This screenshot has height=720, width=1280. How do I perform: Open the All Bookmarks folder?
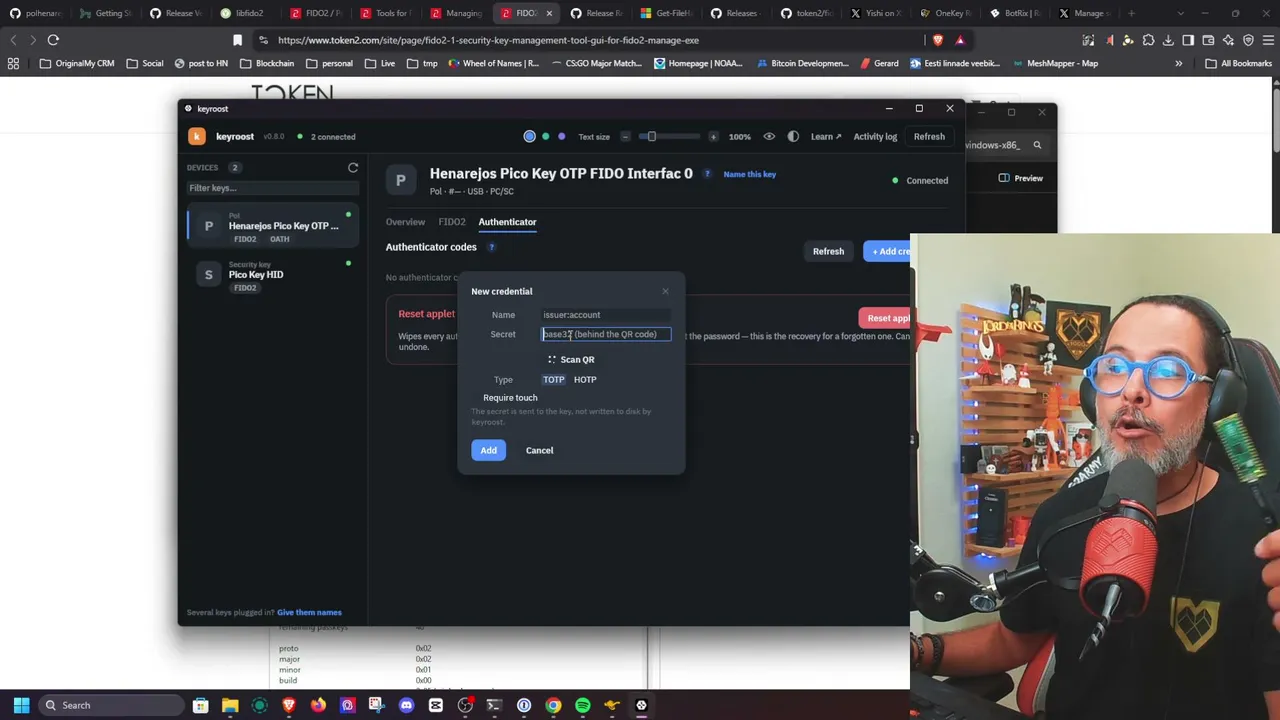point(1238,63)
